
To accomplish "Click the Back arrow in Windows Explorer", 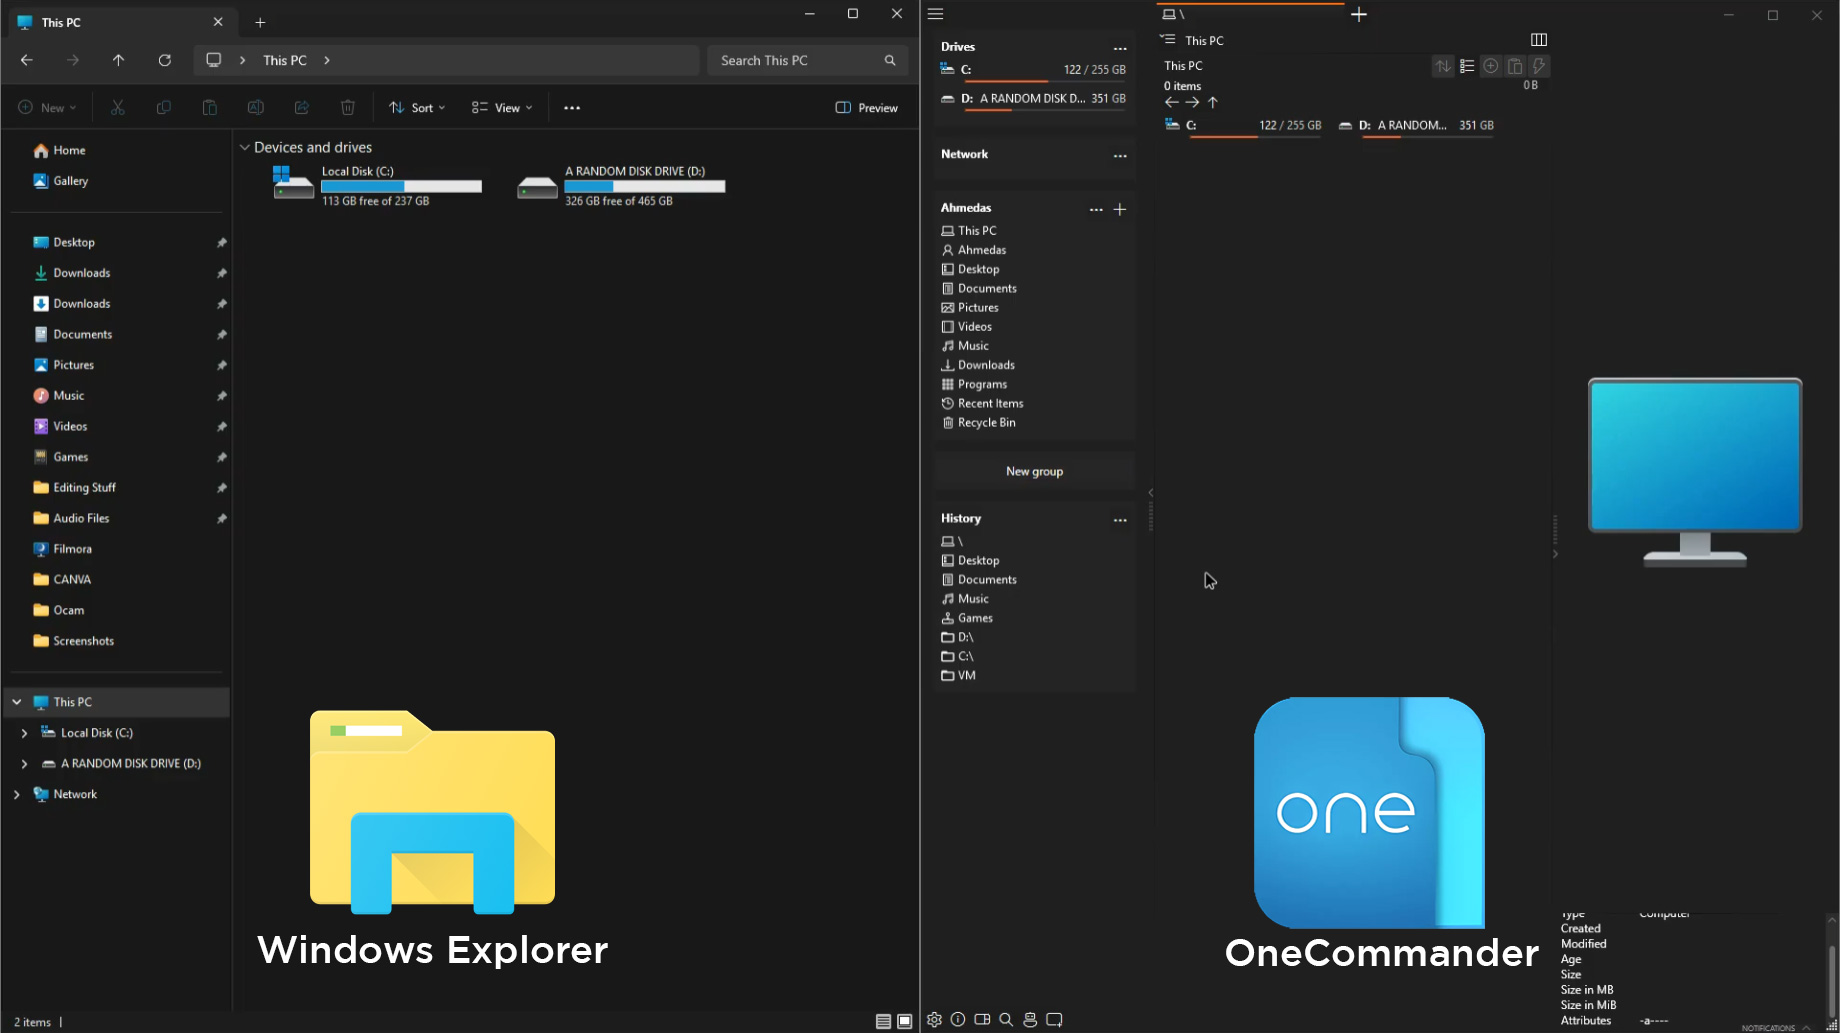I will pyautogui.click(x=27, y=60).
